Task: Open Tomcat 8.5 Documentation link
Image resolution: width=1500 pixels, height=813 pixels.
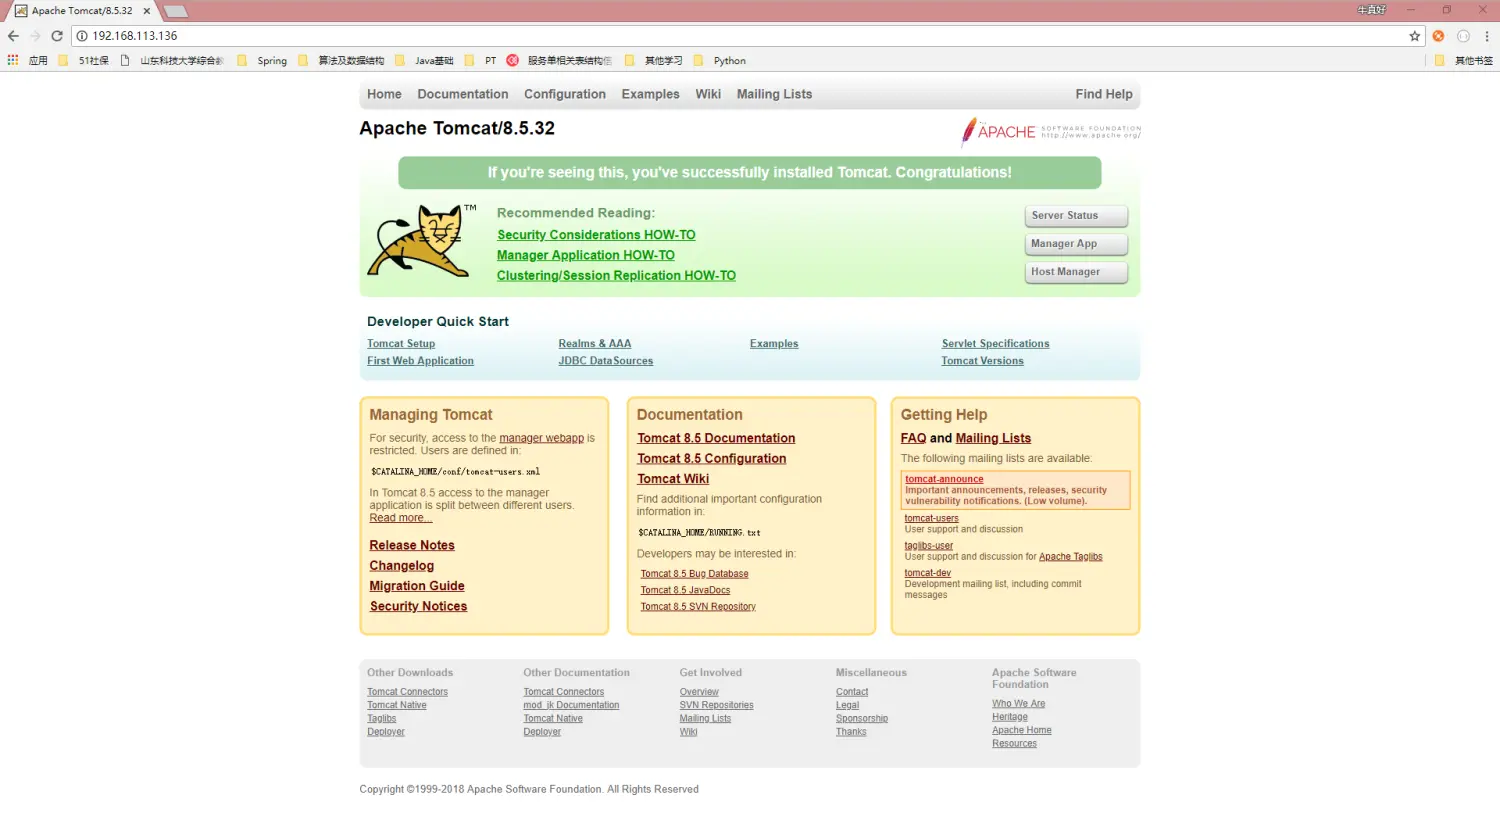Action: click(716, 439)
